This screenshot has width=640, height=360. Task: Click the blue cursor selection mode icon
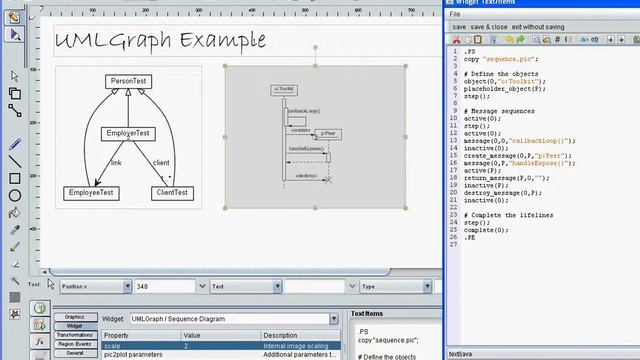click(x=14, y=34)
